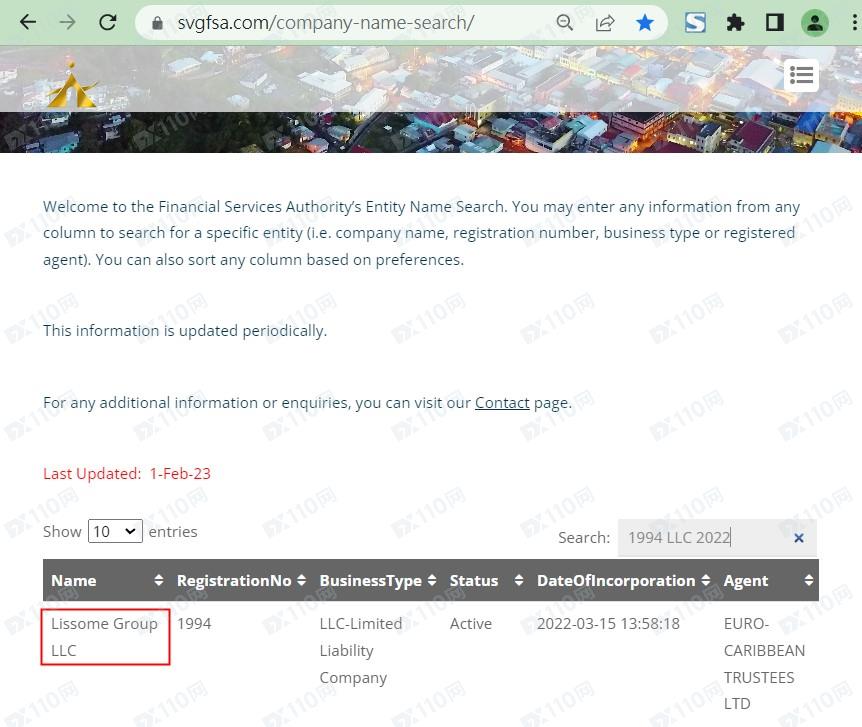Click the Welcome to the Financial Services paragraph
This screenshot has height=727, width=862.
click(422, 233)
